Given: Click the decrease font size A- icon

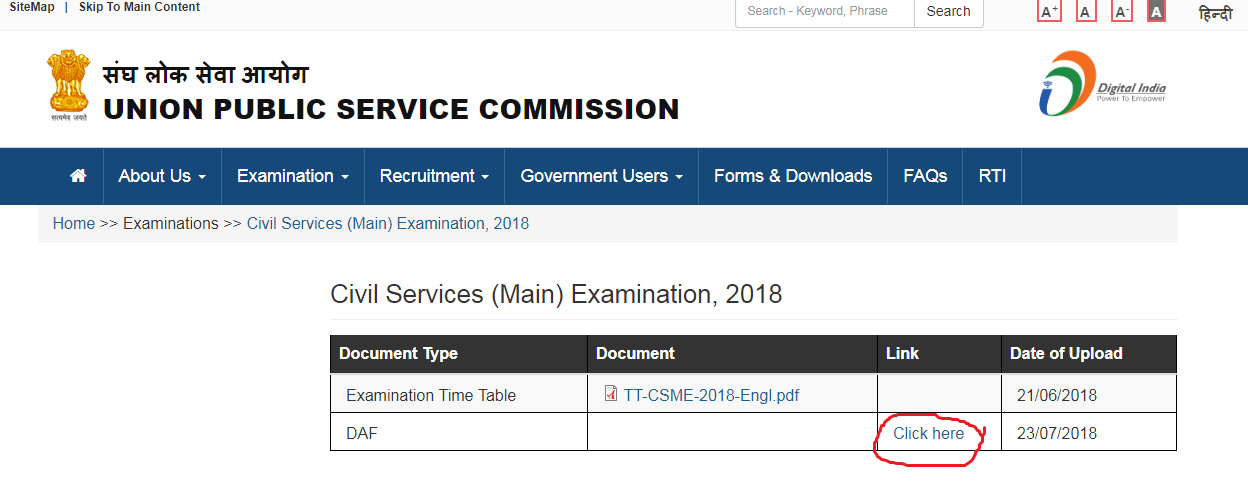Looking at the screenshot, I should point(1122,12).
